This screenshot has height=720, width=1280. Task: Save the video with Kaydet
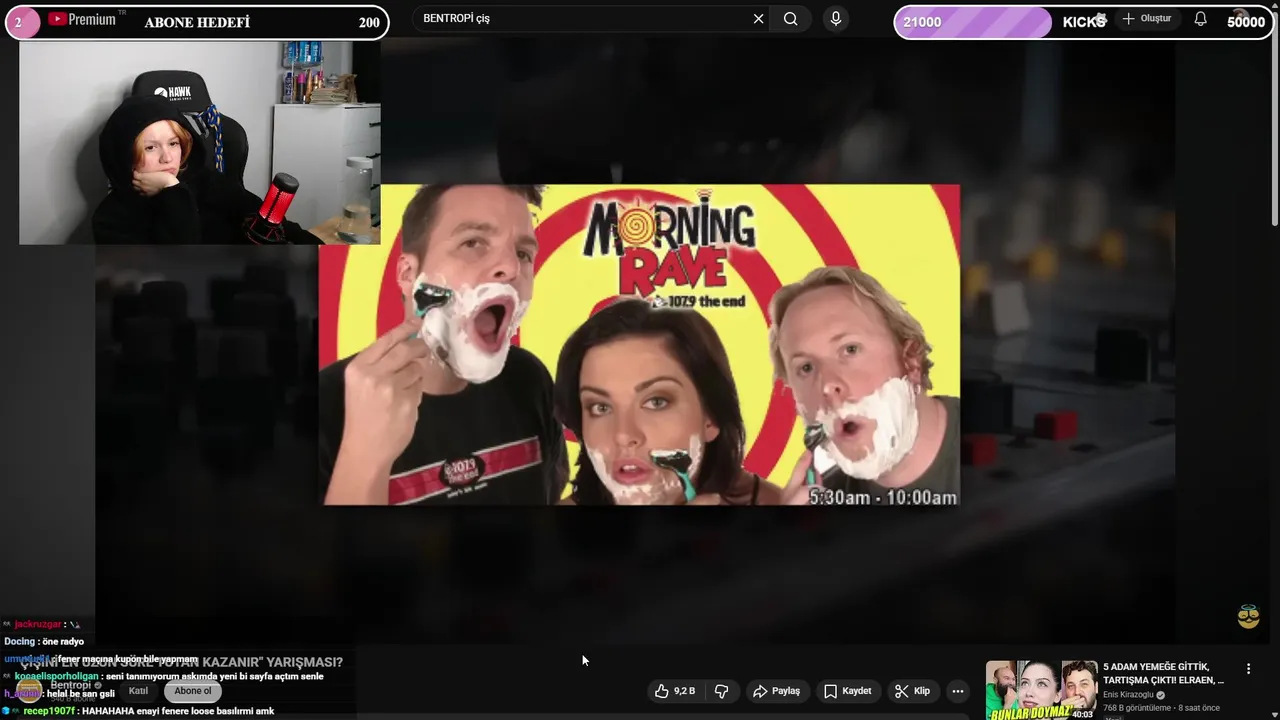click(x=847, y=691)
